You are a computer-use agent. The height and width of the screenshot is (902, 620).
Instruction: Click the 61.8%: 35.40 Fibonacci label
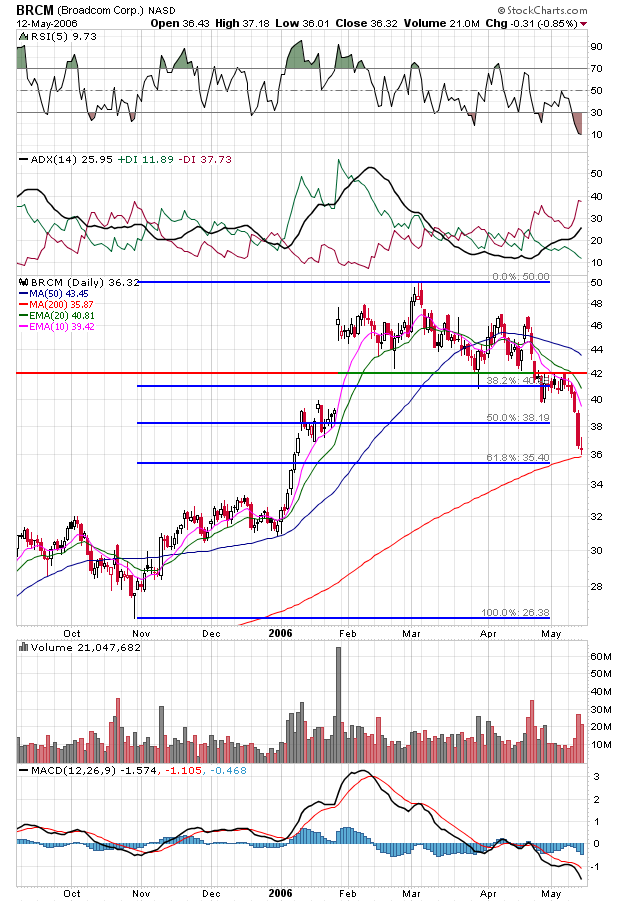tap(518, 458)
